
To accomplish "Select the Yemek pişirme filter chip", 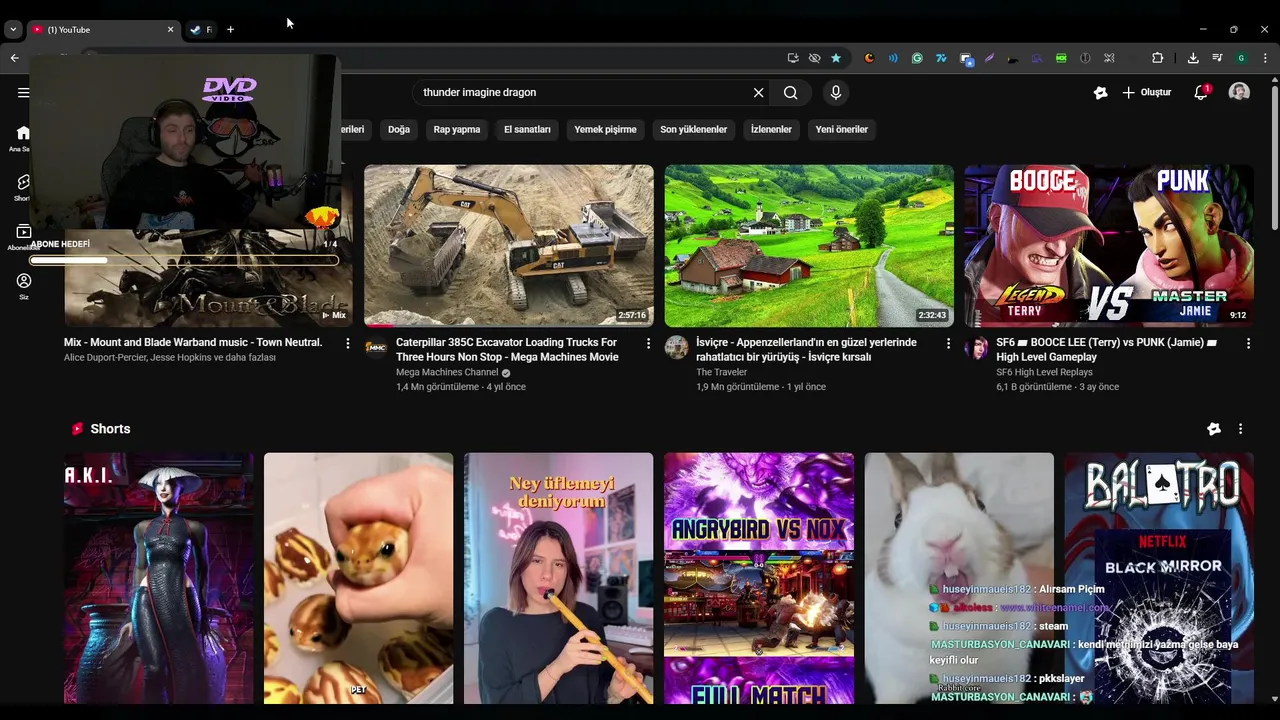I will pos(605,129).
